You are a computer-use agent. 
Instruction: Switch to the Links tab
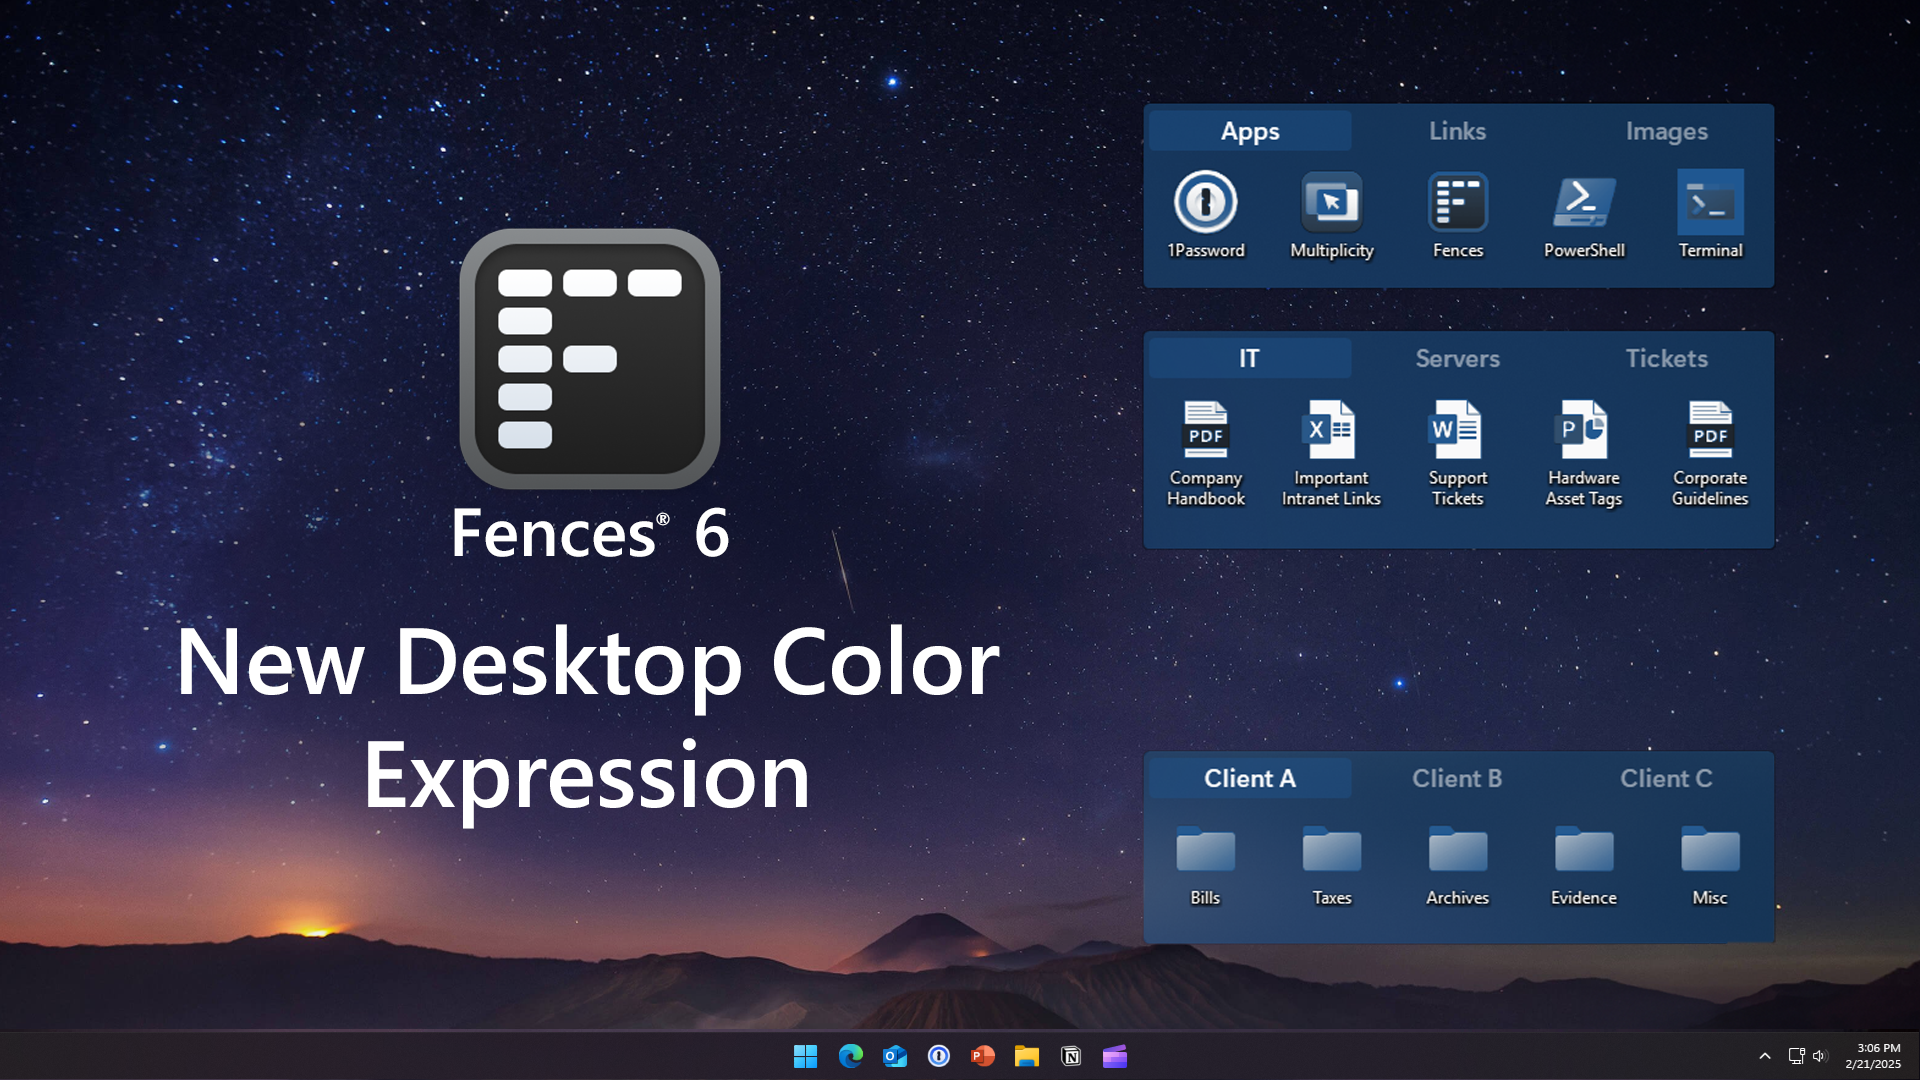pos(1457,131)
